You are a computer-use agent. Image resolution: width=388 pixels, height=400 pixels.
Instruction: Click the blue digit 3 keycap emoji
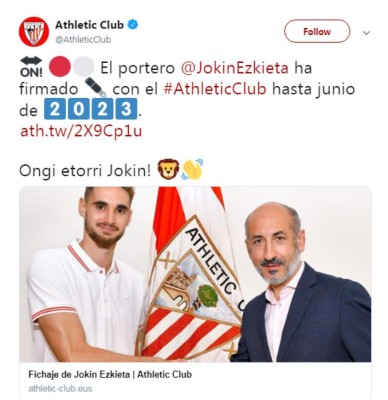[x=126, y=109]
